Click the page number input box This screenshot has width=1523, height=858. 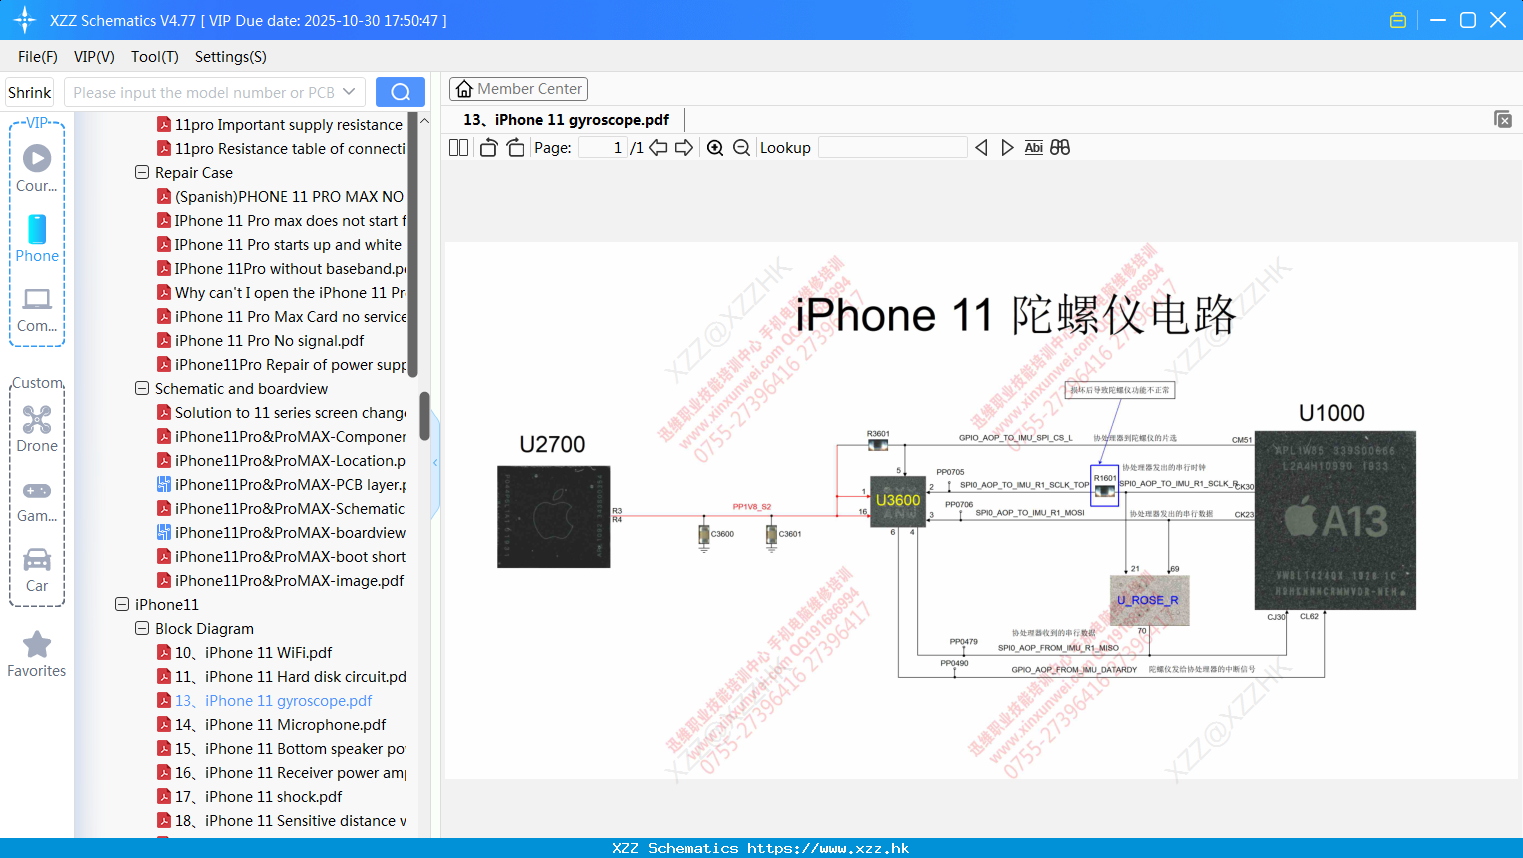click(x=603, y=148)
